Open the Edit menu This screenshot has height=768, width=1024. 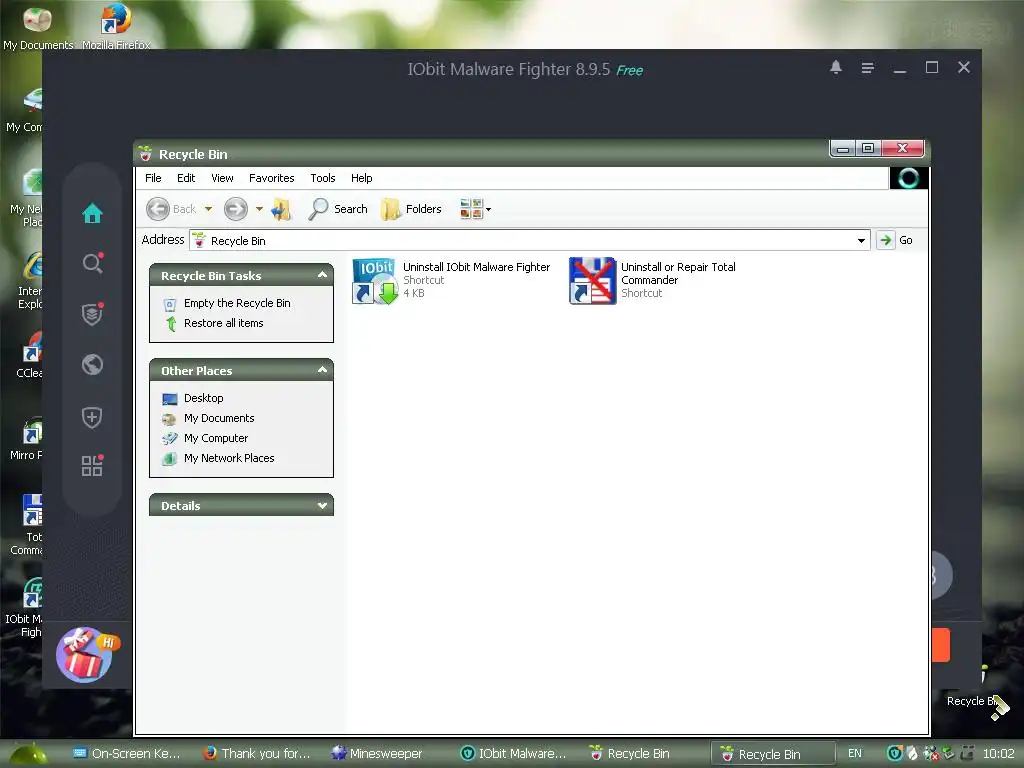click(185, 178)
